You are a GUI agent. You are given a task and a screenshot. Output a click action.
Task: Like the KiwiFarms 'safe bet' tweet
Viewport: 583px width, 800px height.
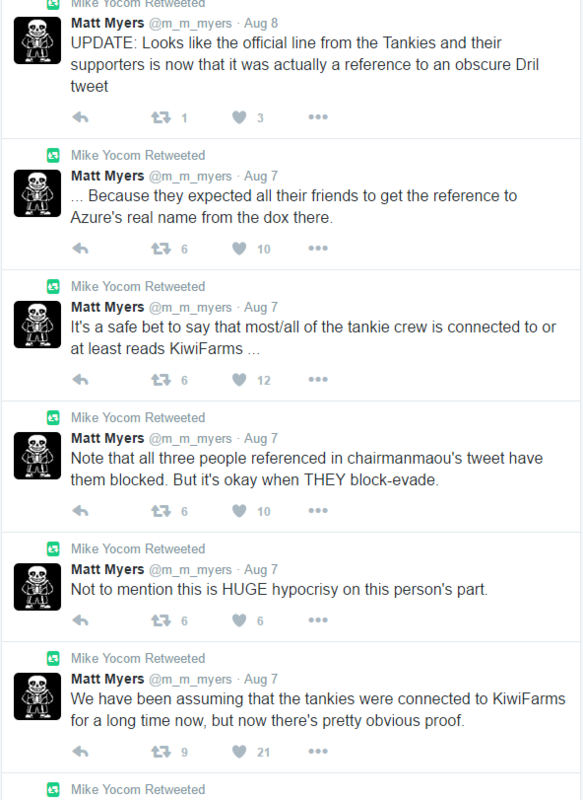coord(239,380)
